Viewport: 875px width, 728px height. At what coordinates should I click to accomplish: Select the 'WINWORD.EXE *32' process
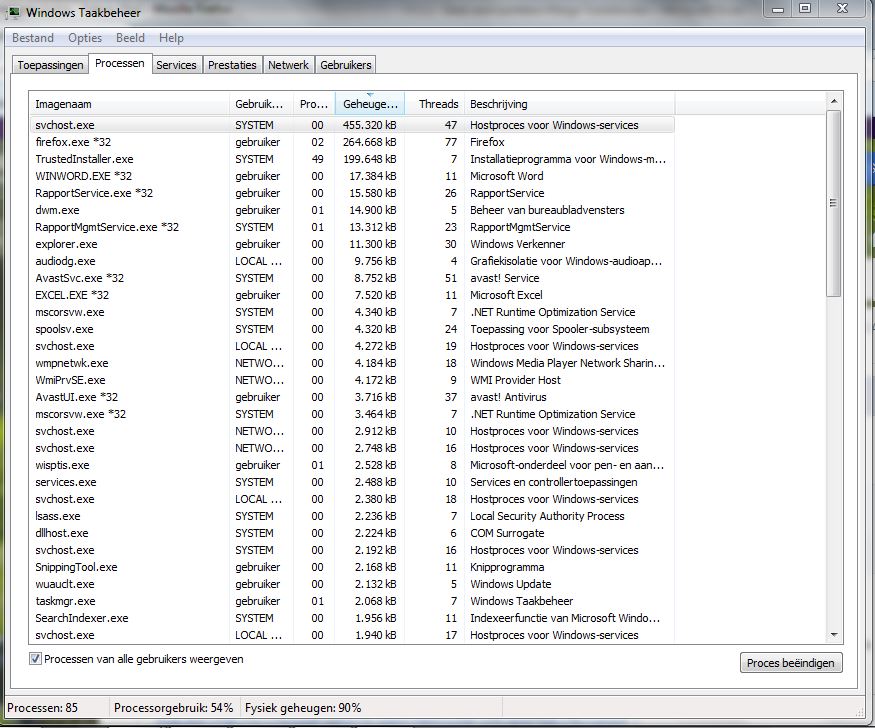click(352, 176)
